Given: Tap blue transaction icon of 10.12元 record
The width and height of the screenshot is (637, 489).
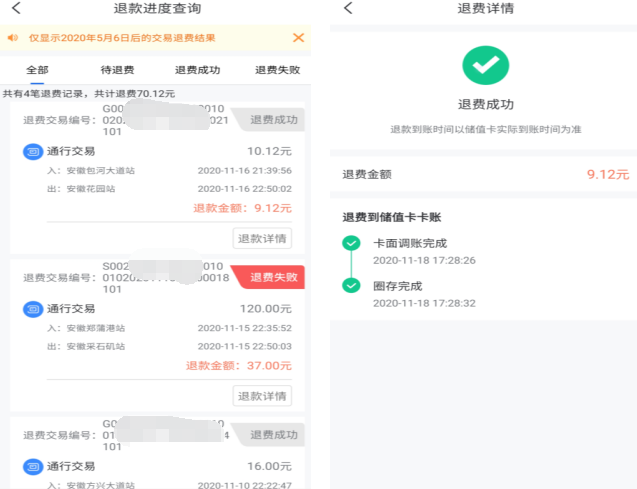Looking at the screenshot, I should (32, 152).
